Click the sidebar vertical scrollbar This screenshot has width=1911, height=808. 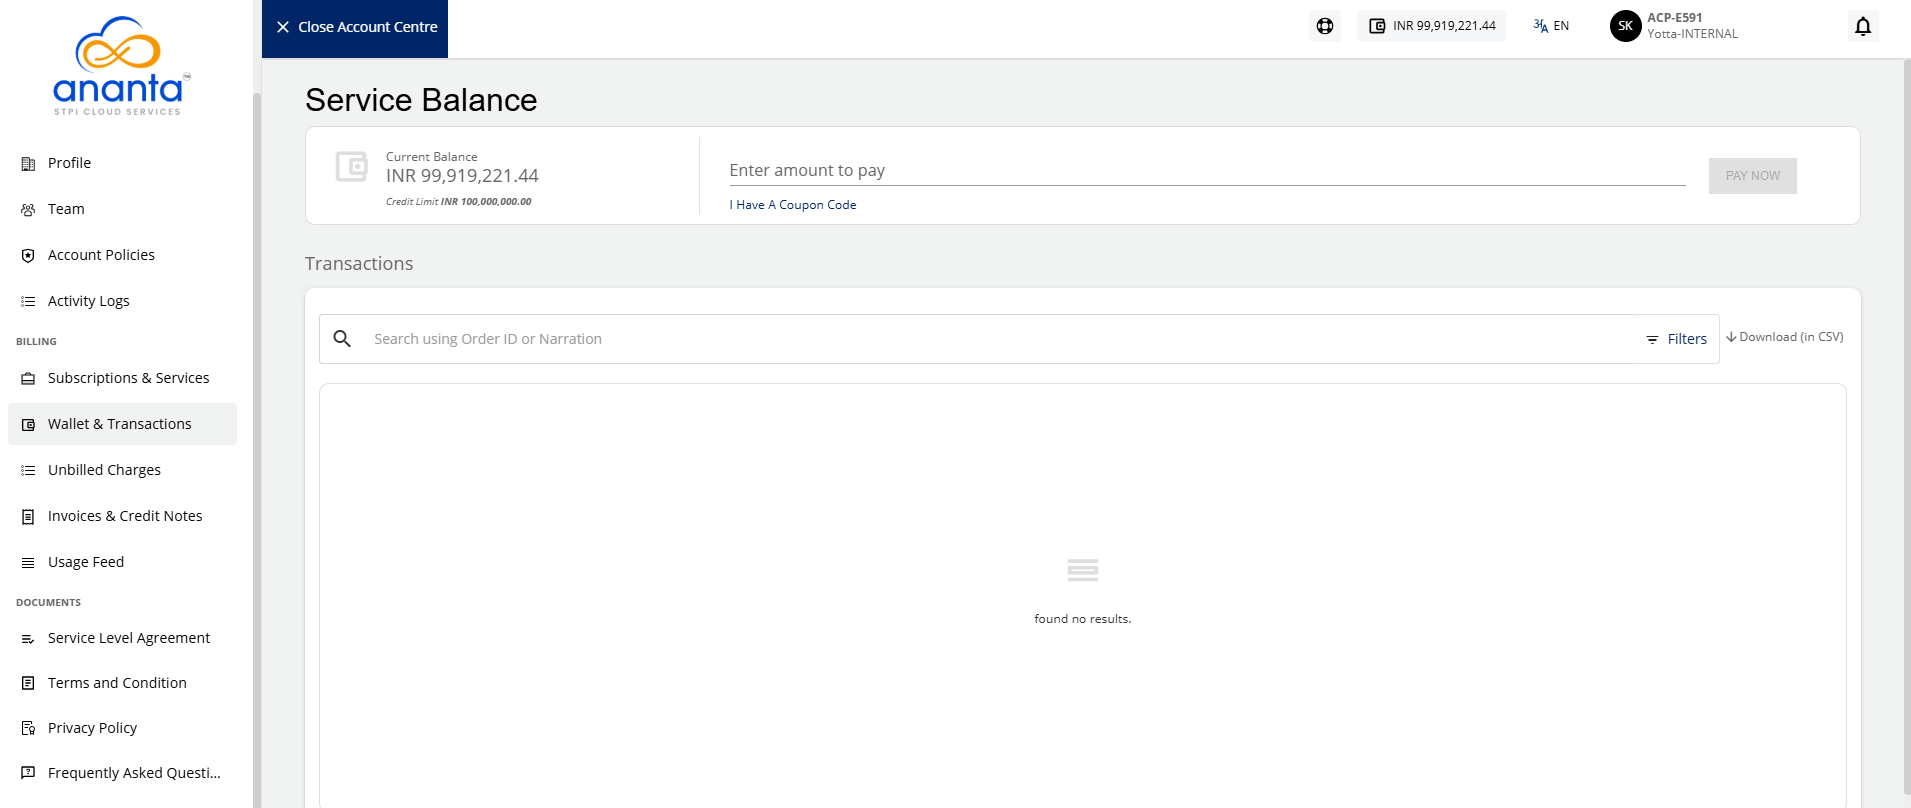[x=257, y=450]
